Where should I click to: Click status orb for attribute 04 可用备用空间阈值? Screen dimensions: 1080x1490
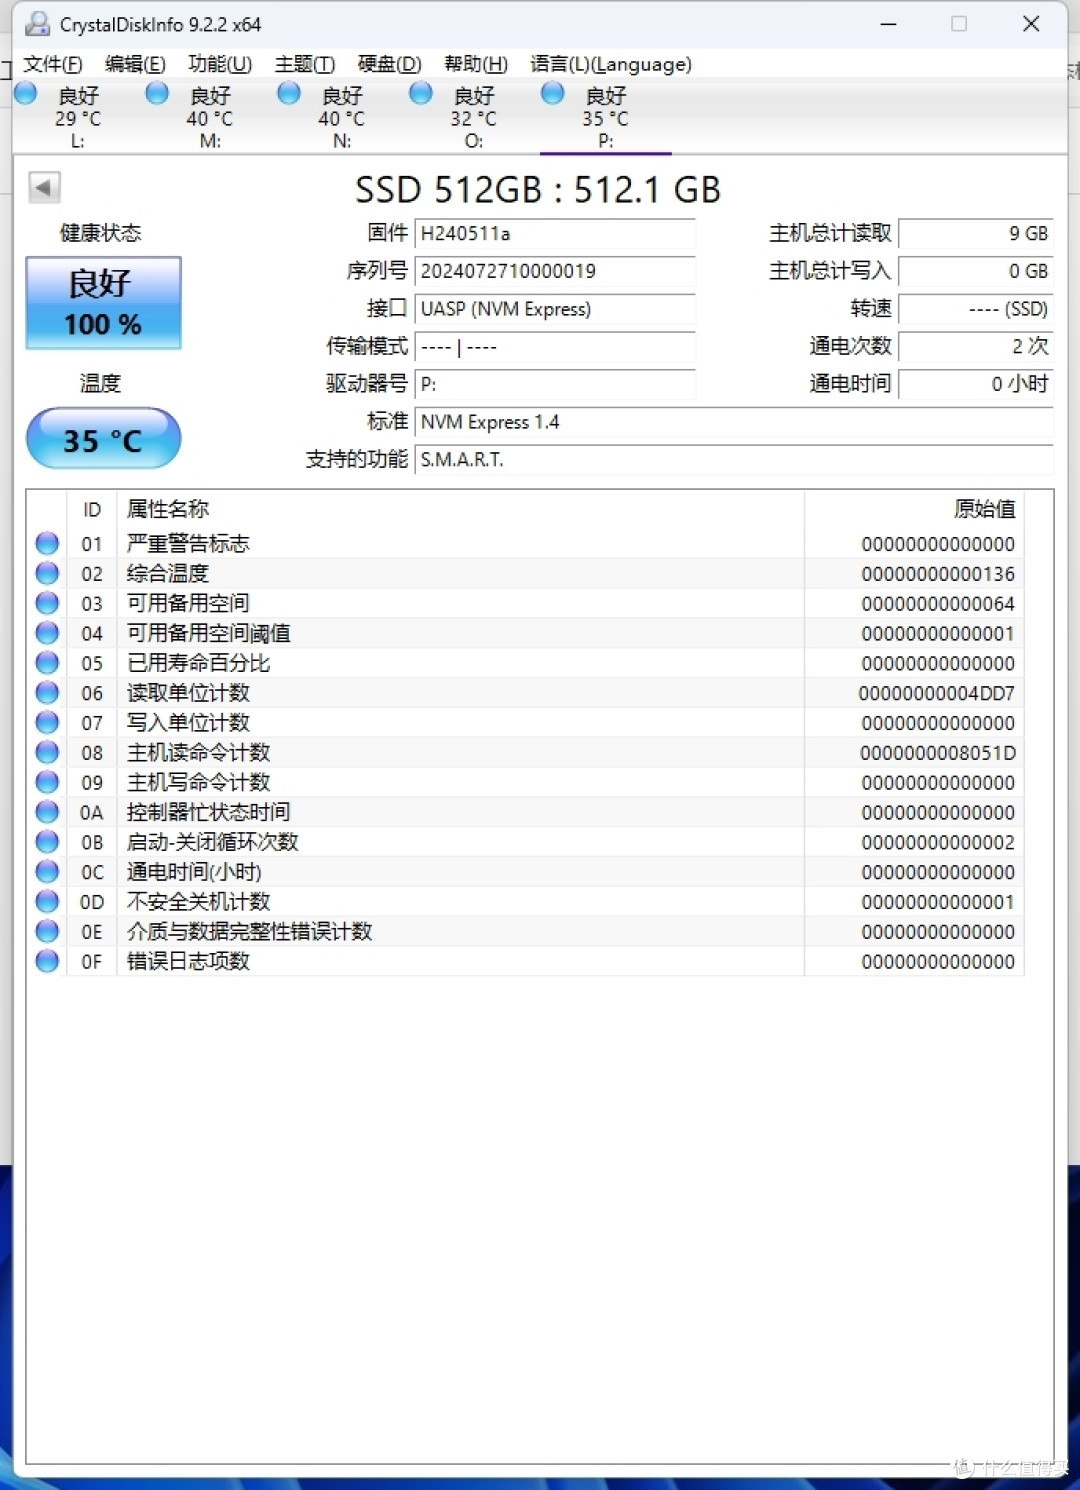[47, 633]
